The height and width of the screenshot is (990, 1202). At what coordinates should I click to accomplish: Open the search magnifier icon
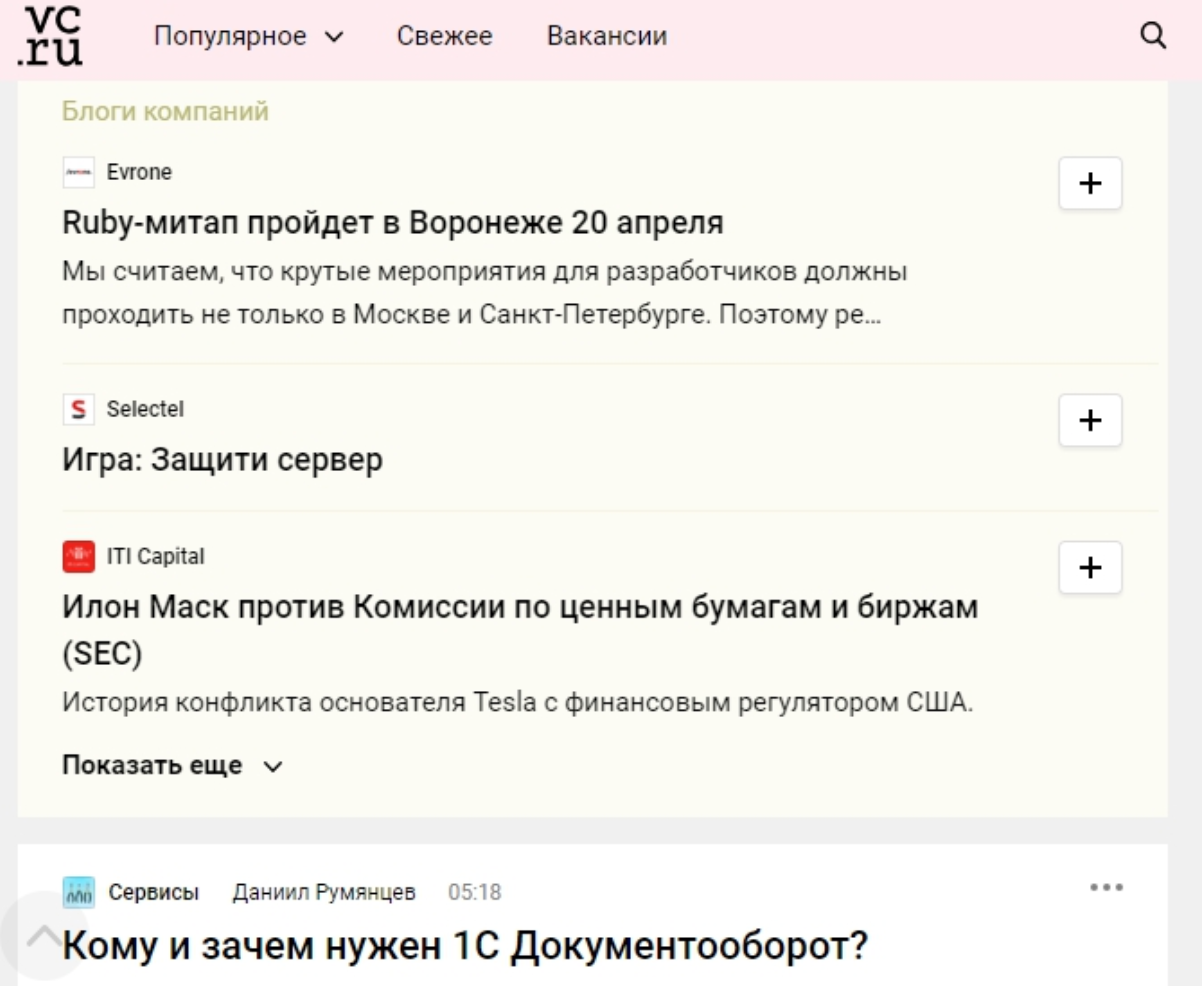(x=1153, y=37)
